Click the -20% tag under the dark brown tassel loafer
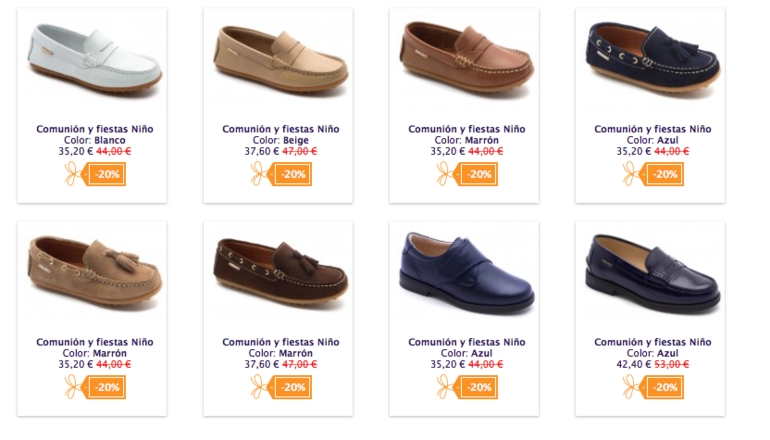The height and width of the screenshot is (440, 770). click(293, 387)
